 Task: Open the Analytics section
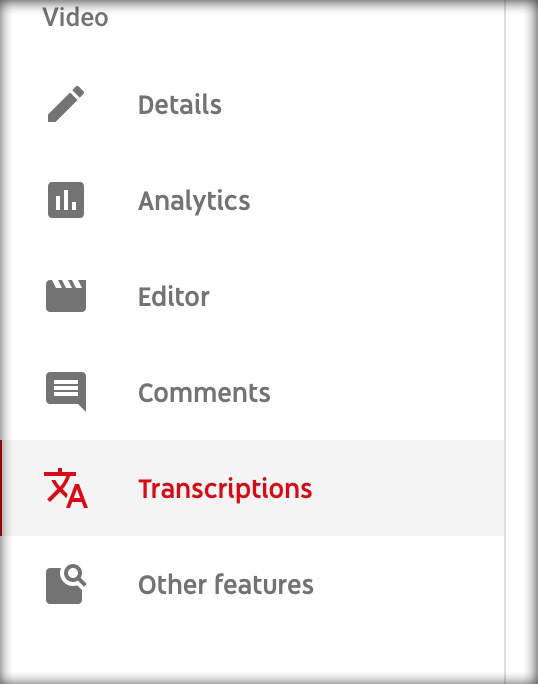pos(252,200)
